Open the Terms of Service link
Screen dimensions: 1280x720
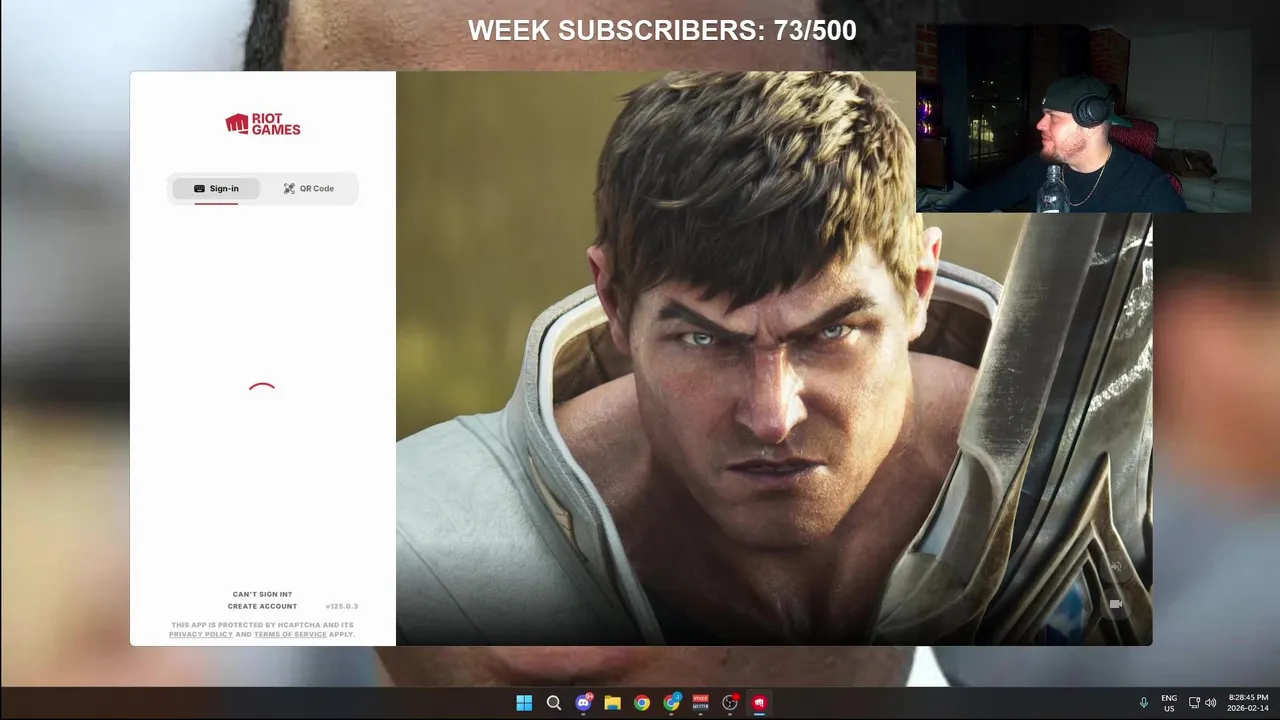pyautogui.click(x=290, y=634)
